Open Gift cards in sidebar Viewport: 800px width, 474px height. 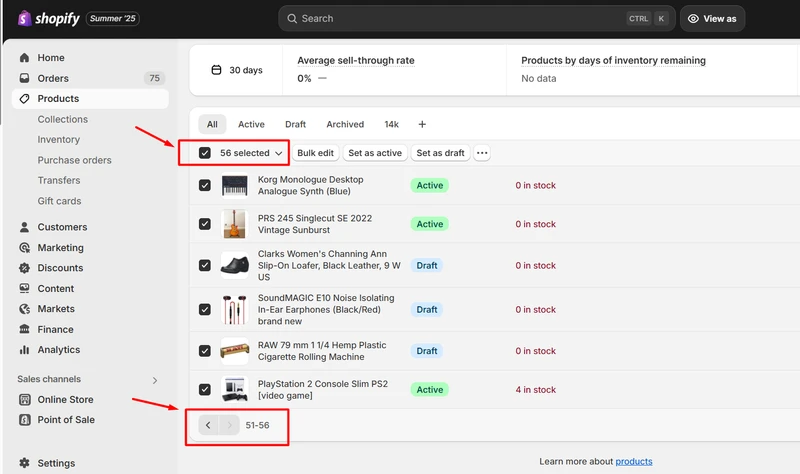59,201
